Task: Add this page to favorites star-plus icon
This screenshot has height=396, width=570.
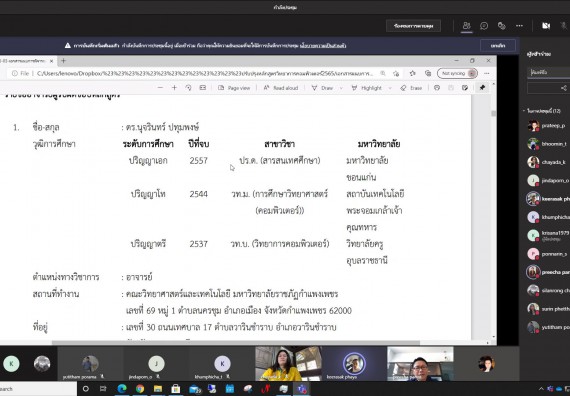Action: [396, 73]
